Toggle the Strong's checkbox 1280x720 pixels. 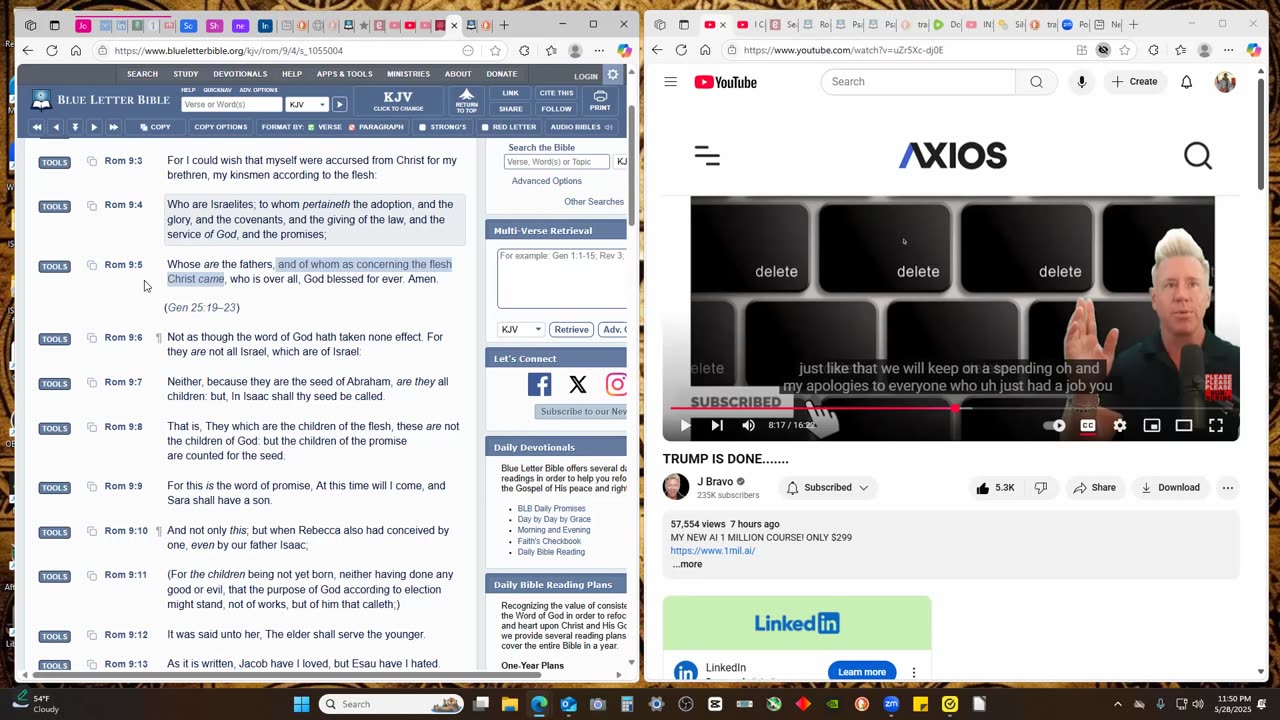[x=422, y=127]
